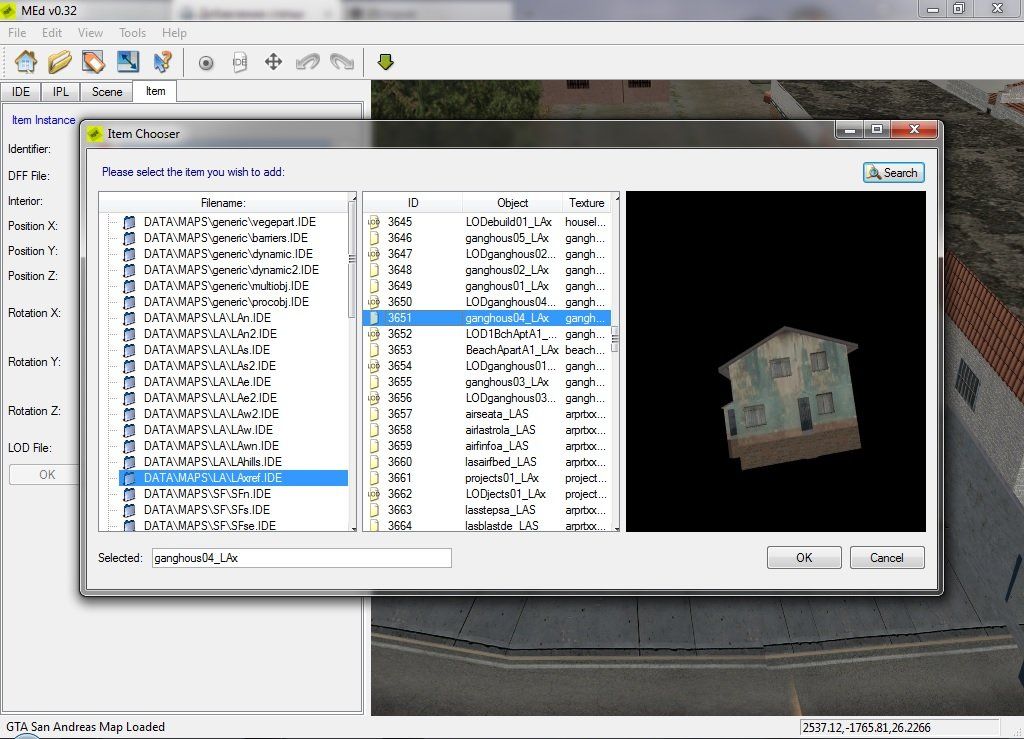Open the Help menu
Image resolution: width=1024 pixels, height=739 pixels.
coord(174,33)
